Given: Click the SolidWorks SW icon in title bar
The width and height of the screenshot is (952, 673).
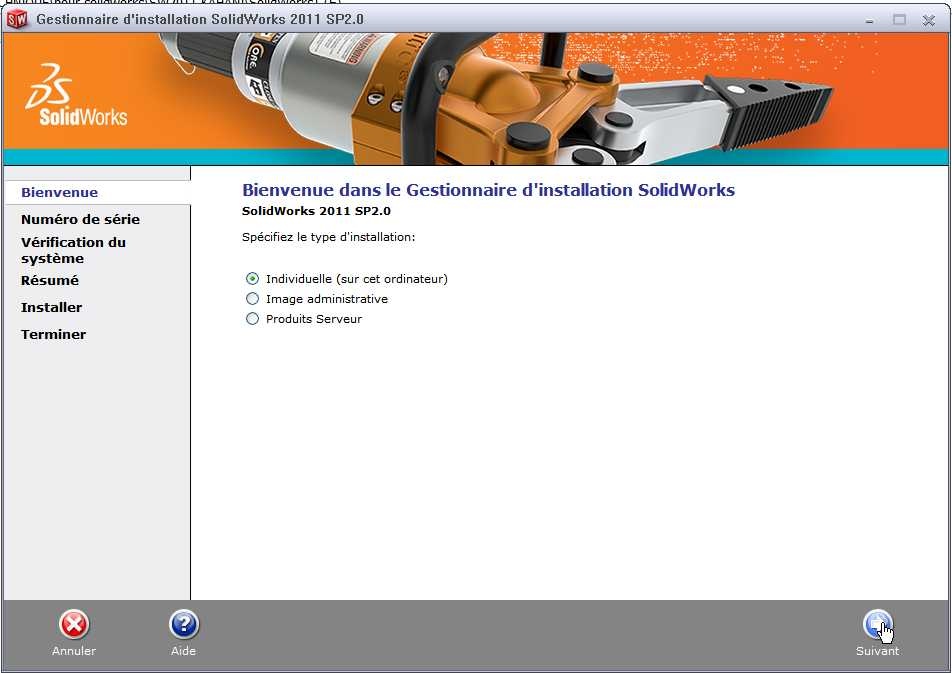Looking at the screenshot, I should click(16, 19).
